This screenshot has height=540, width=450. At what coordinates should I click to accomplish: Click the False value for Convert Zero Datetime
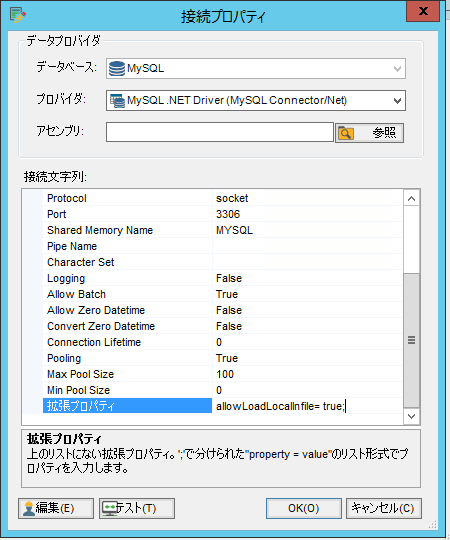coord(307,326)
